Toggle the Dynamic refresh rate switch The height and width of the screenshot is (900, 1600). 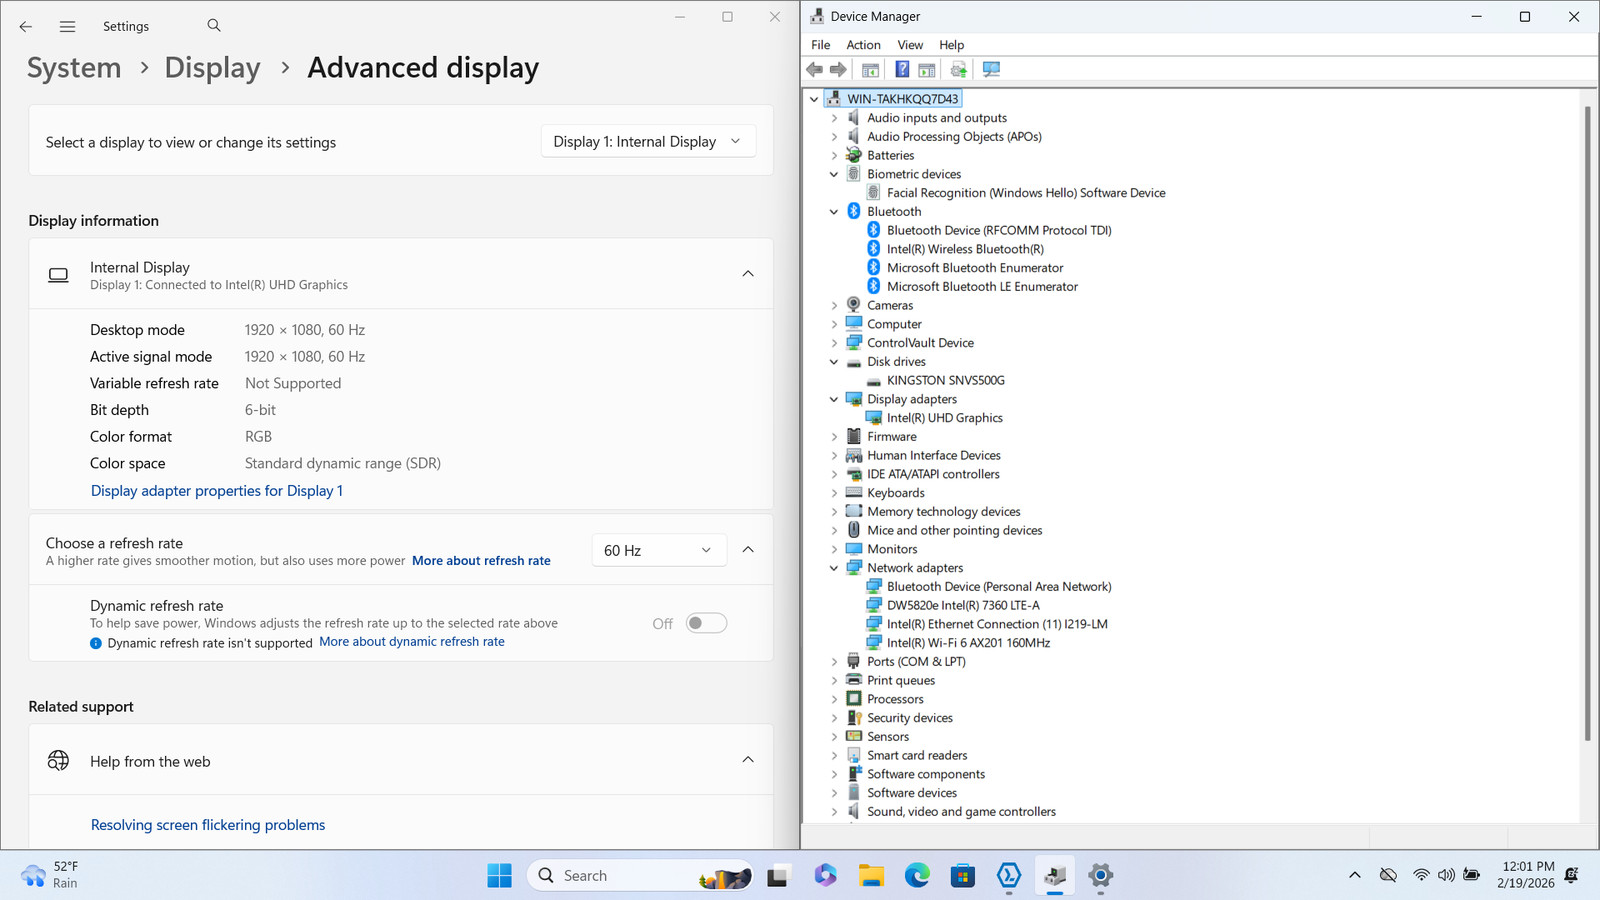coord(707,623)
